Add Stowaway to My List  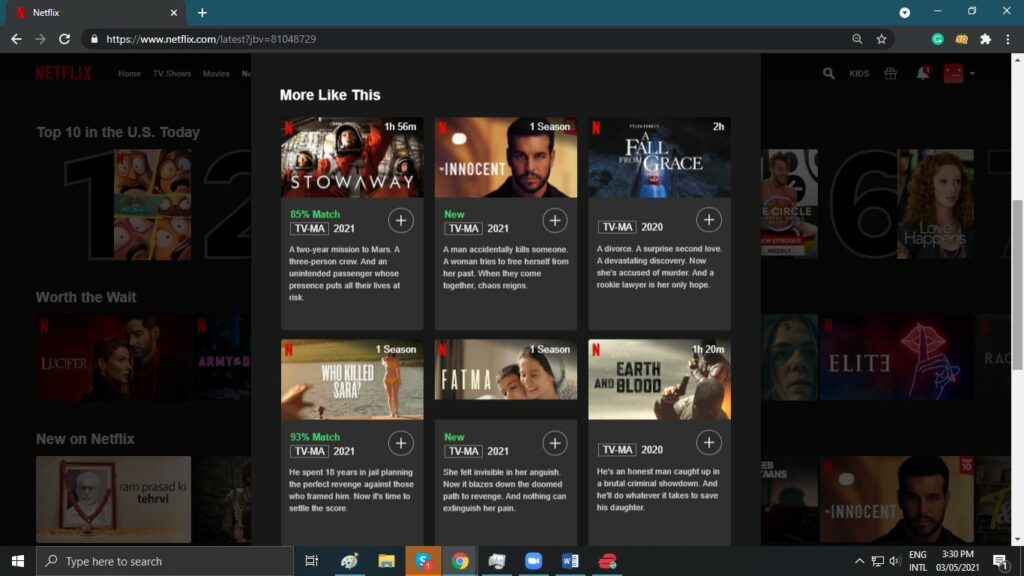pyautogui.click(x=400, y=221)
